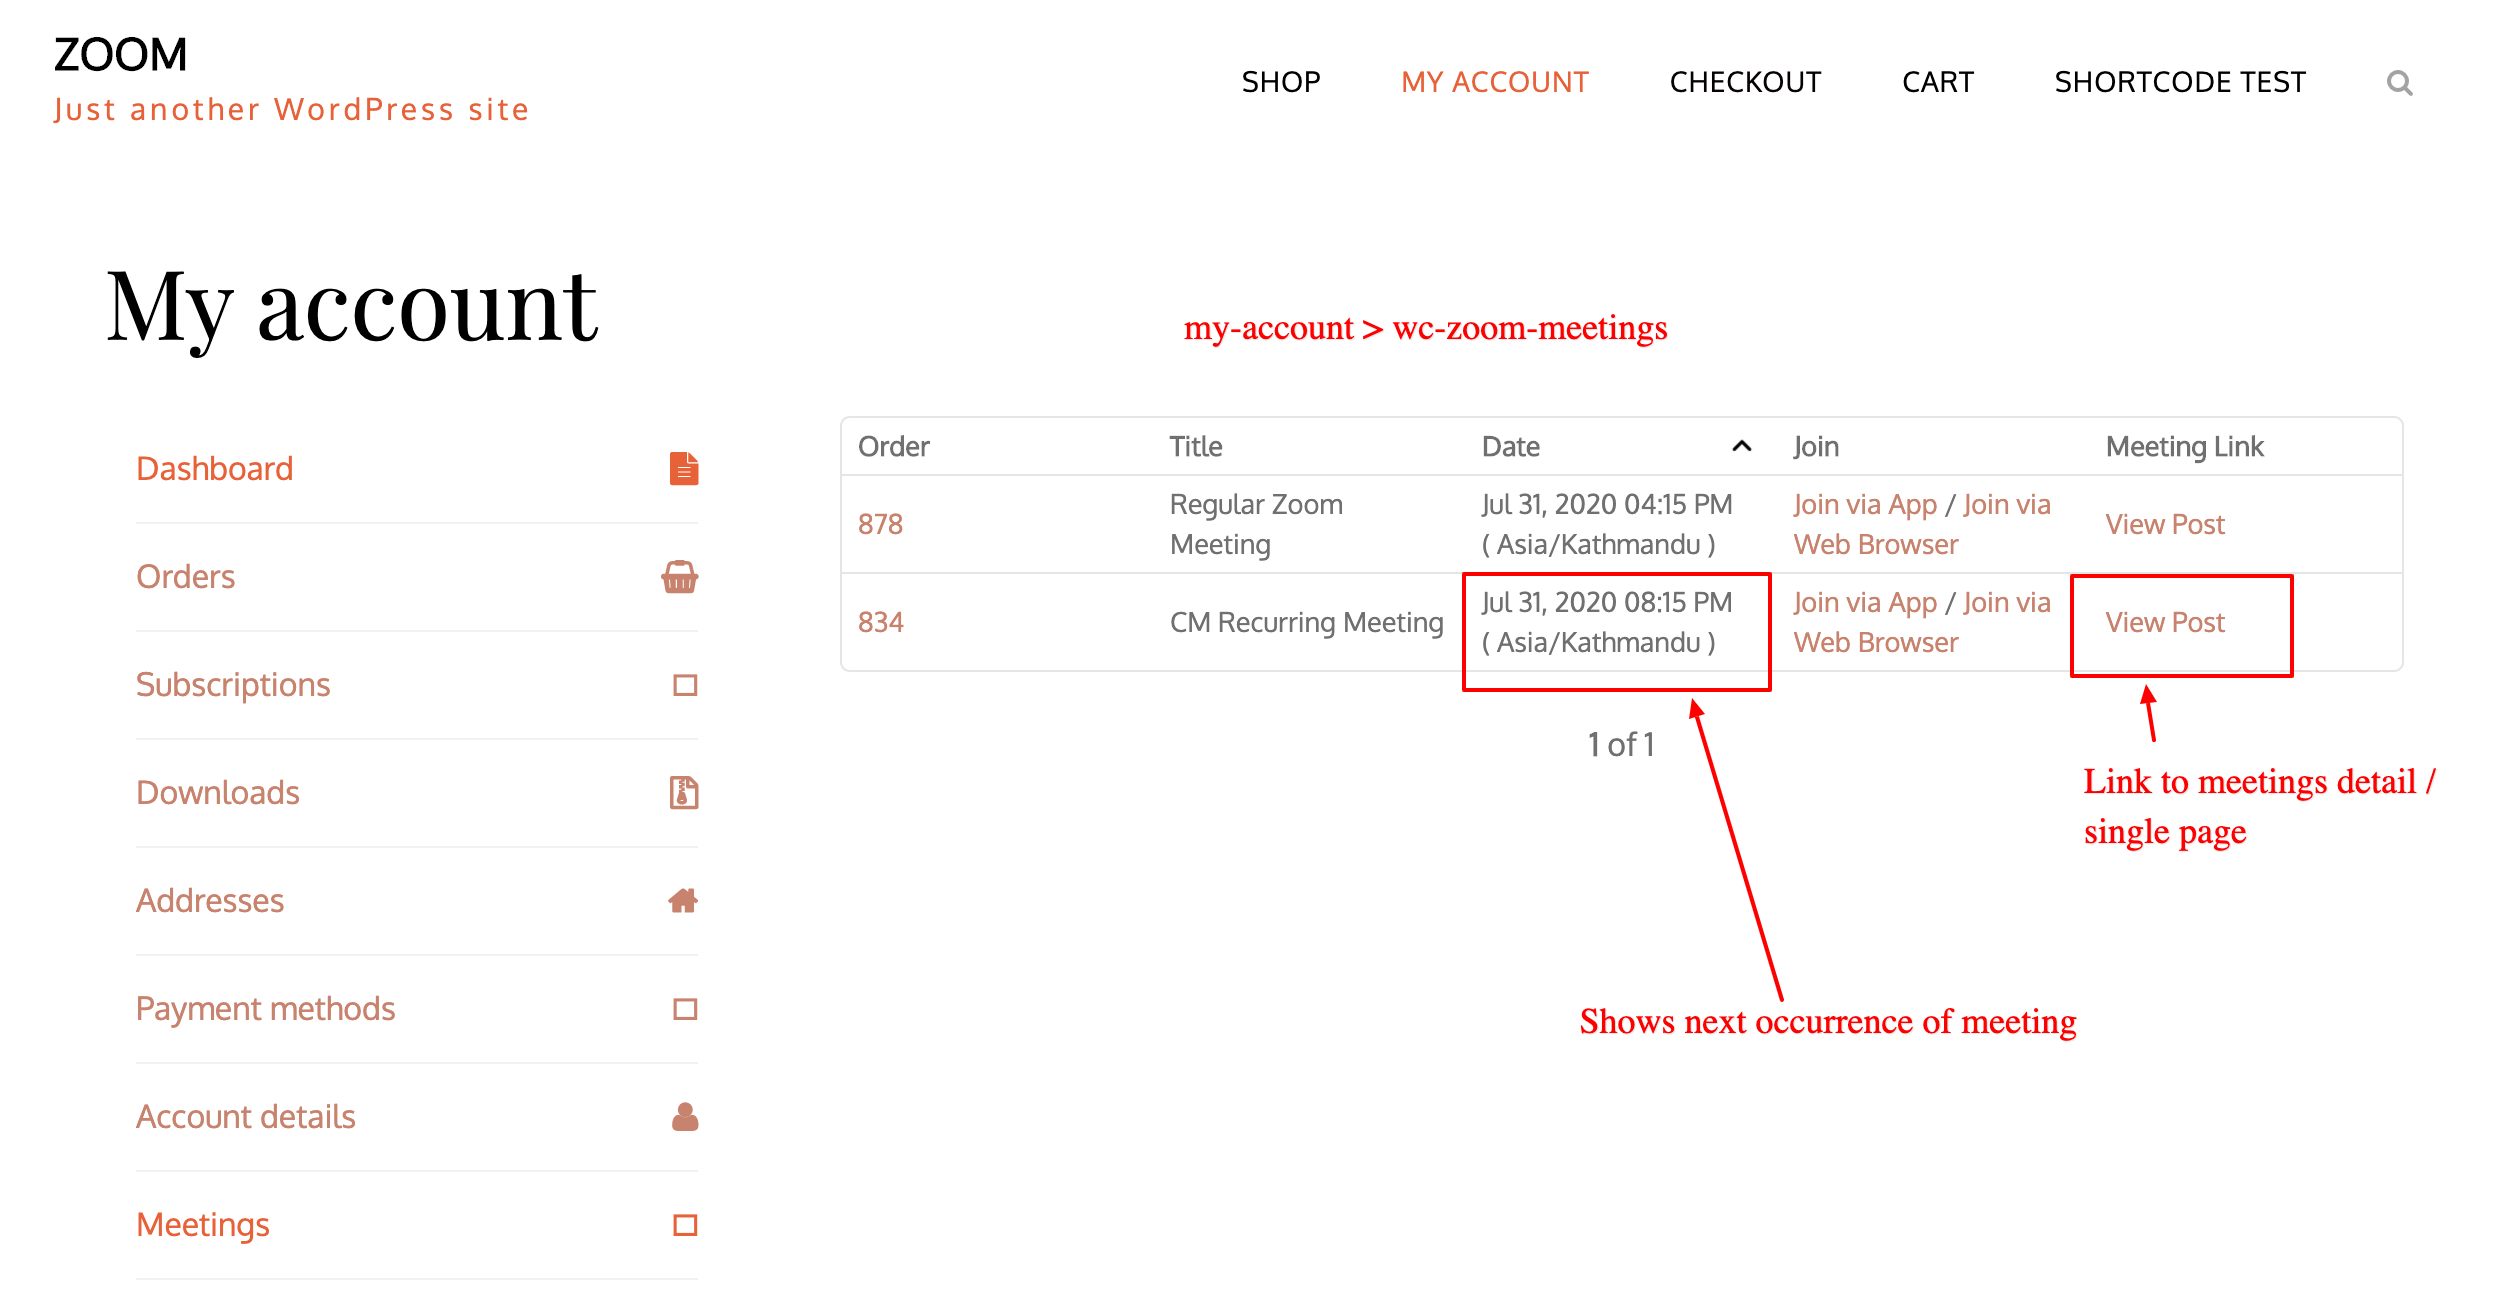
Task: Click the Orders basket icon
Action: 680,577
